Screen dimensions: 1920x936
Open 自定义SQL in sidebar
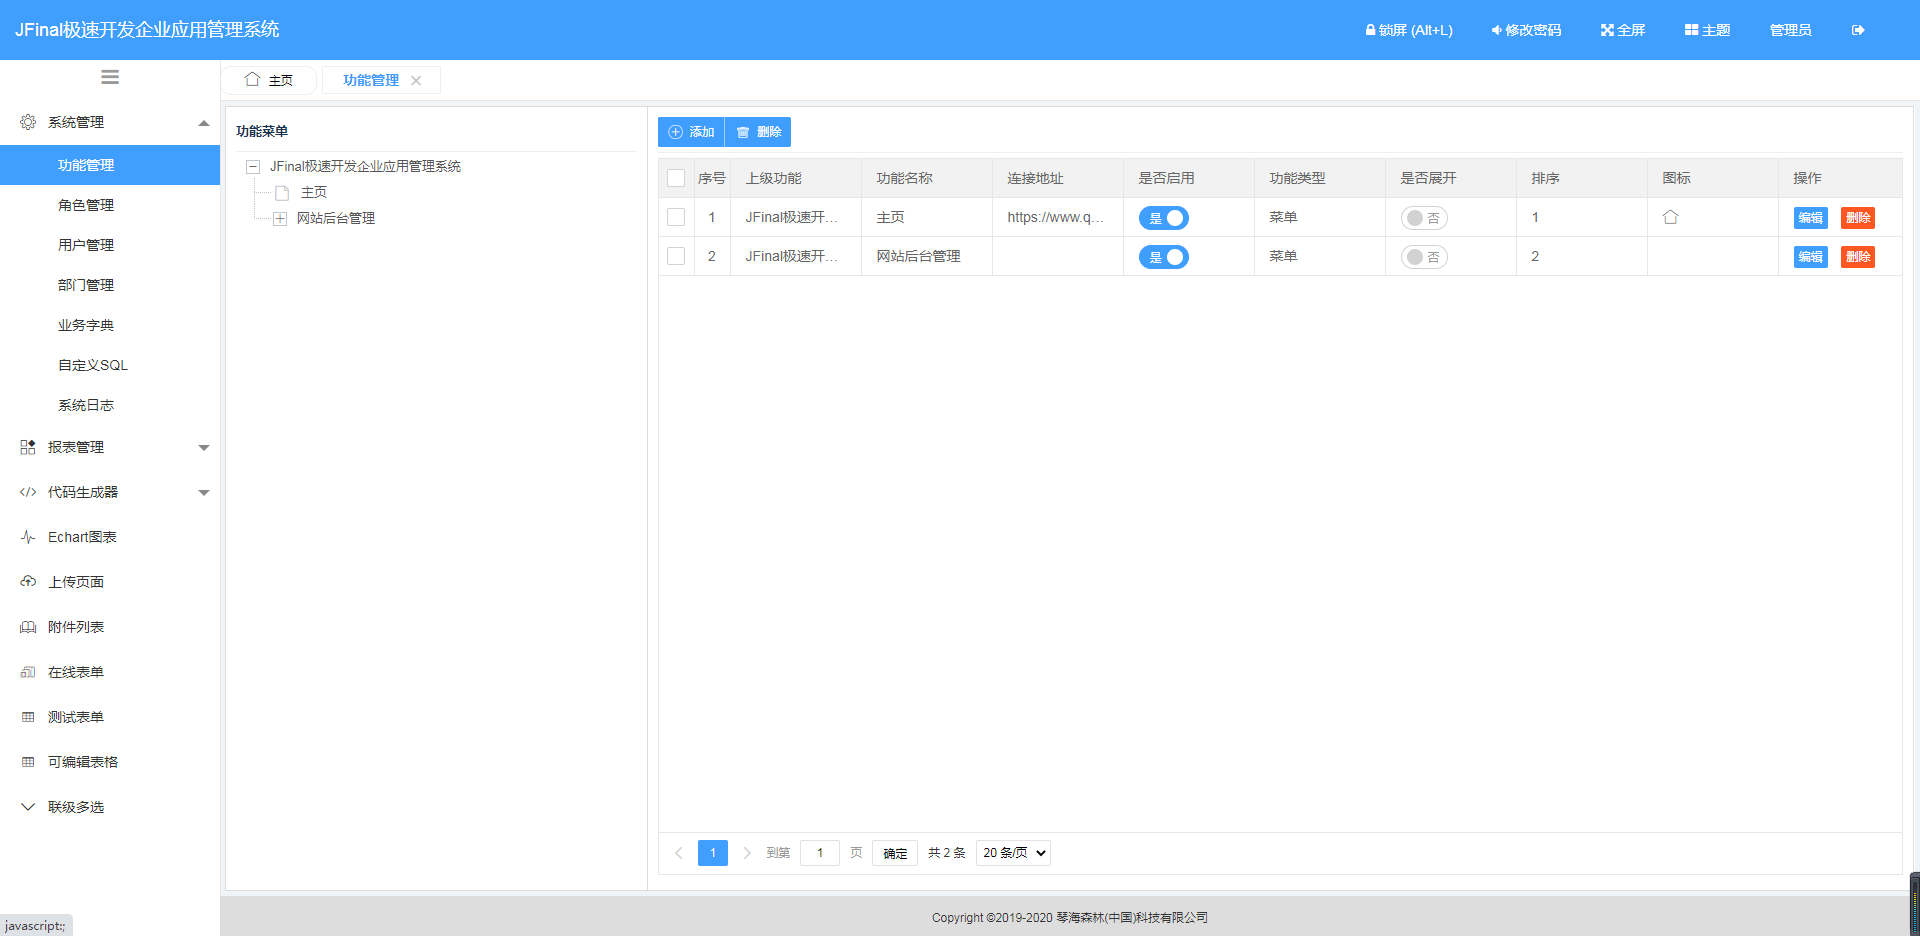(110, 365)
